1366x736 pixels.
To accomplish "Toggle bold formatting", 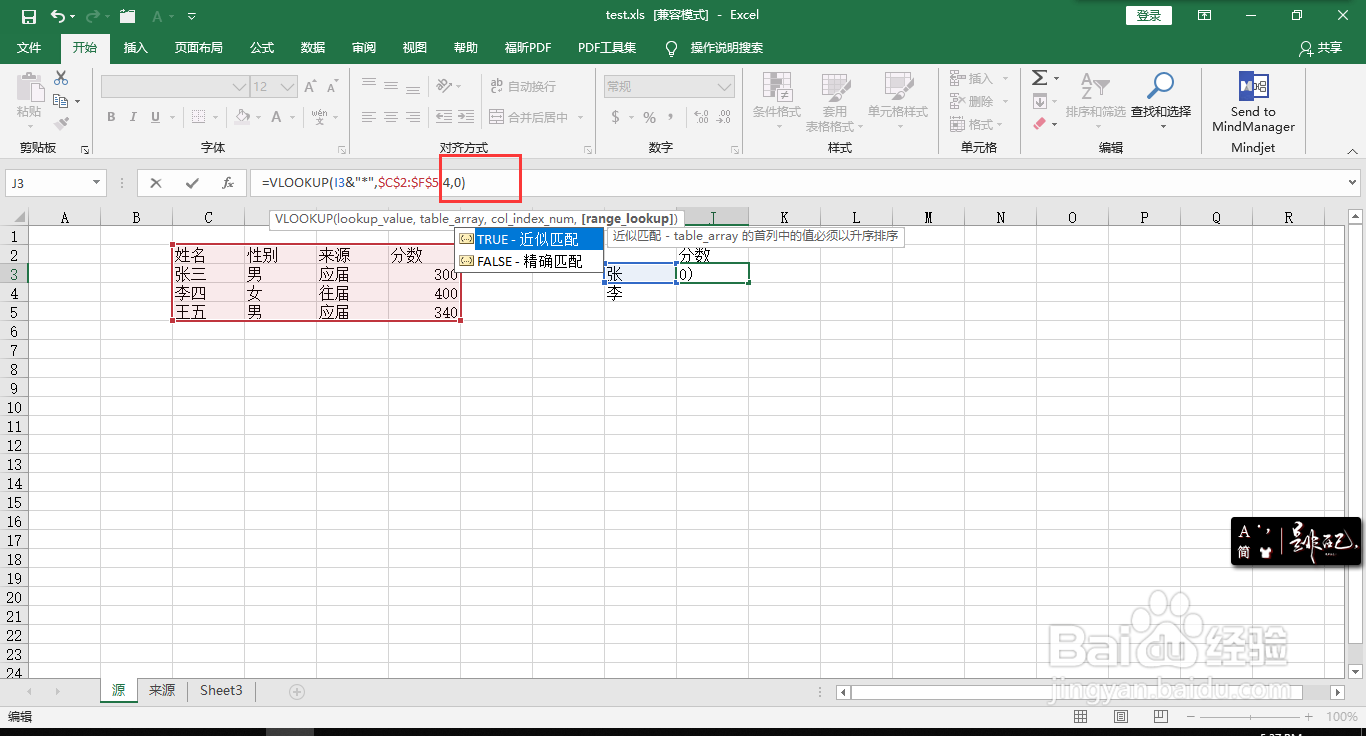I will click(111, 117).
